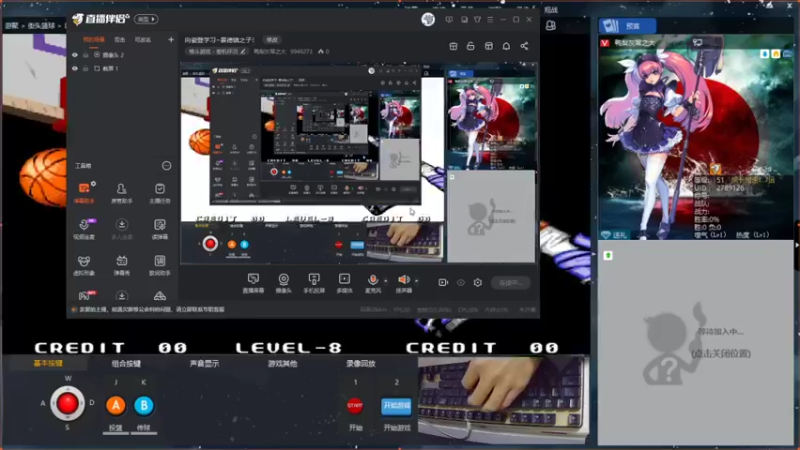Click the 截屏 1 source row name
The height and width of the screenshot is (450, 800).
click(x=110, y=68)
